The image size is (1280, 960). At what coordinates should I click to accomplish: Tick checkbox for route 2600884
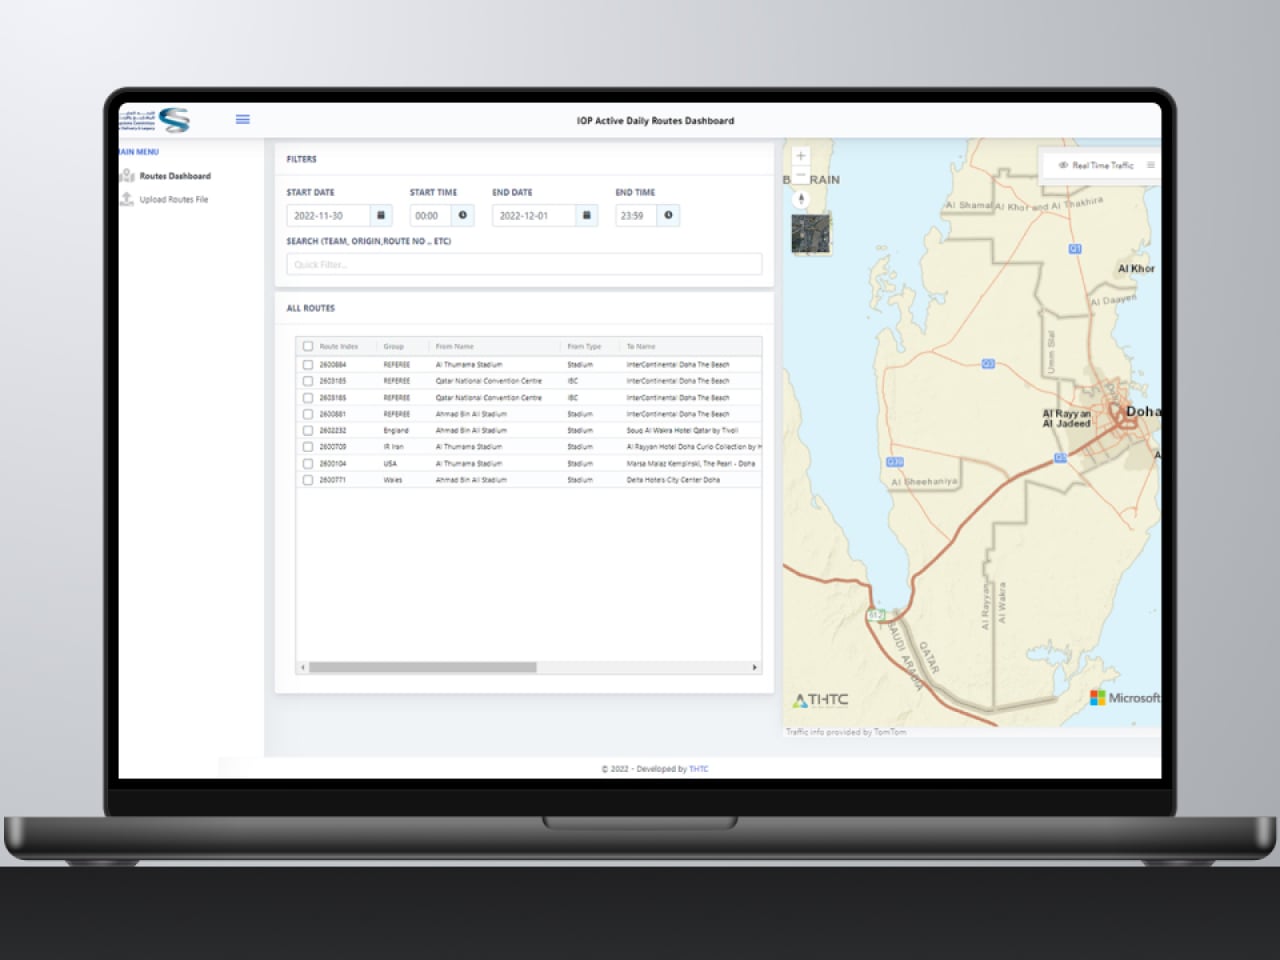(308, 365)
